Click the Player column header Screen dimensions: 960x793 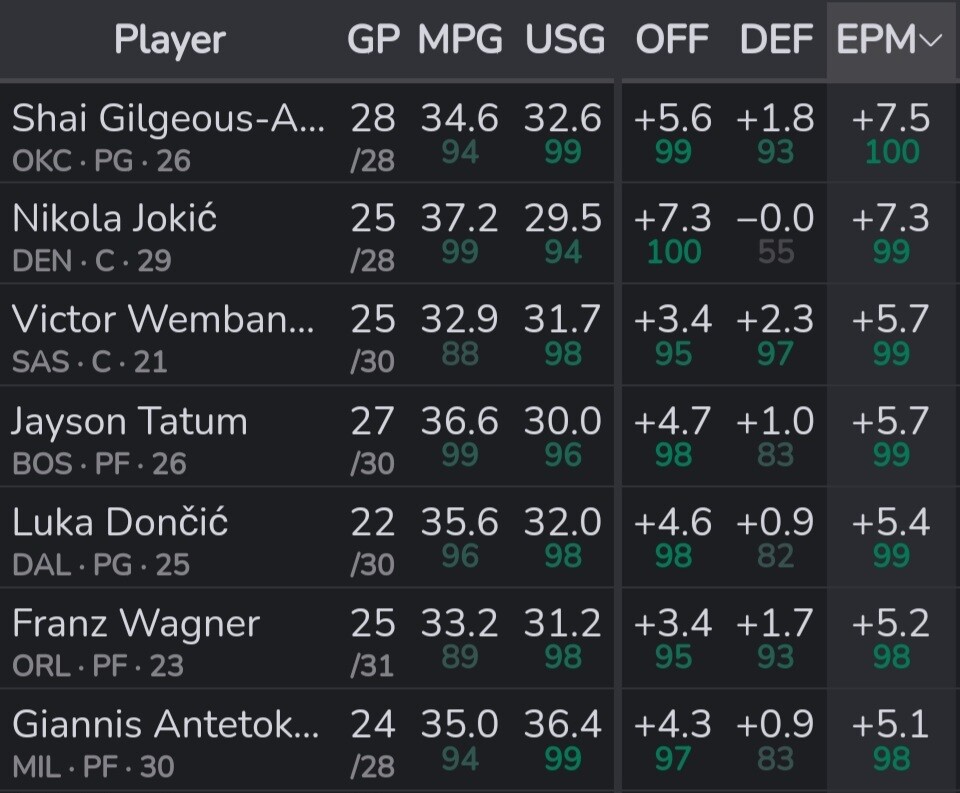pyautogui.click(x=169, y=40)
